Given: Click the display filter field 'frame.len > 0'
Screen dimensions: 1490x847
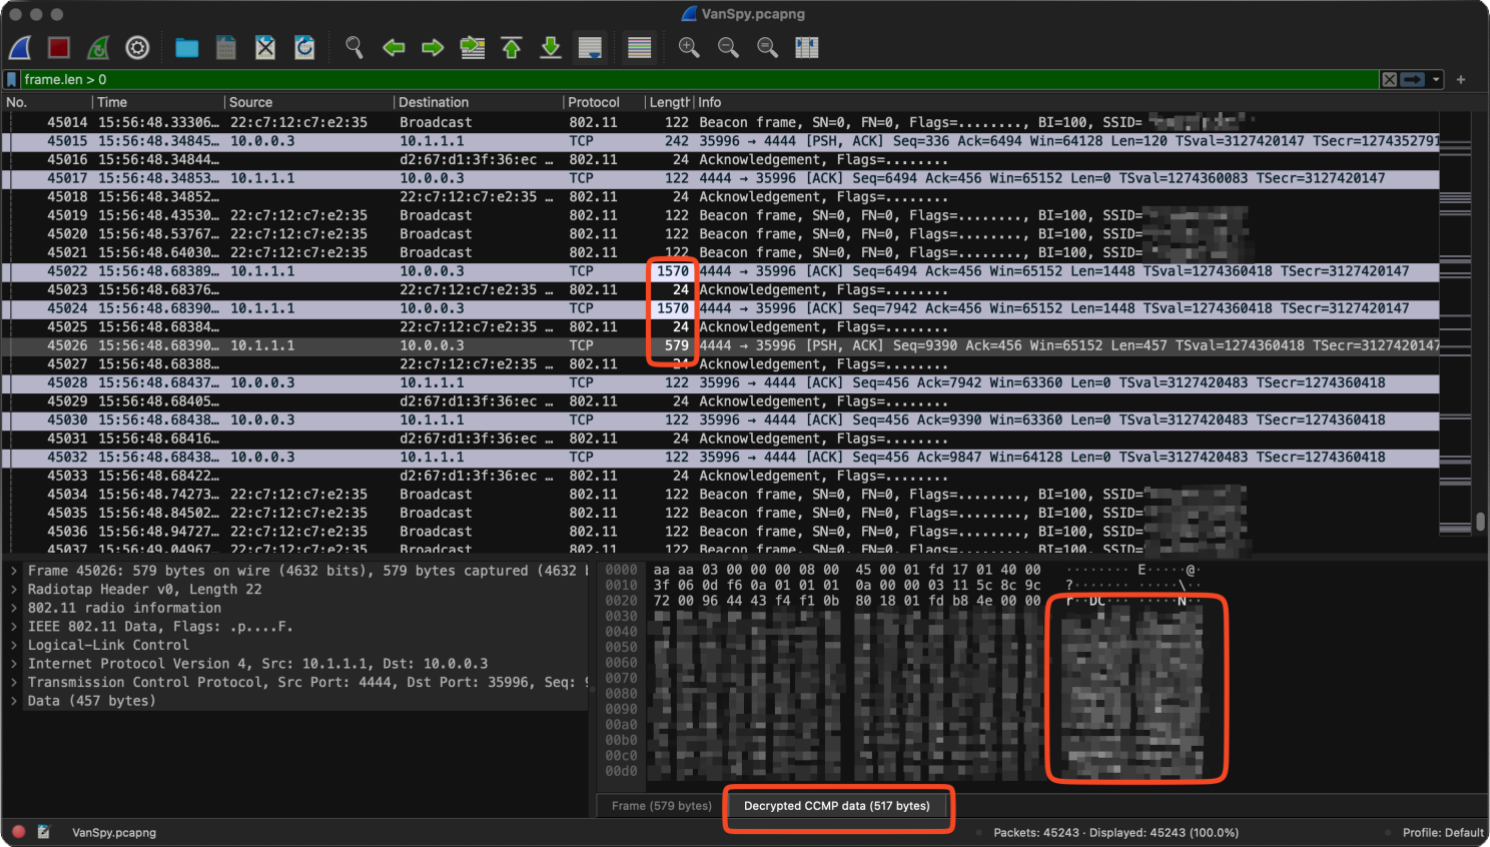Looking at the screenshot, I should coord(700,79).
